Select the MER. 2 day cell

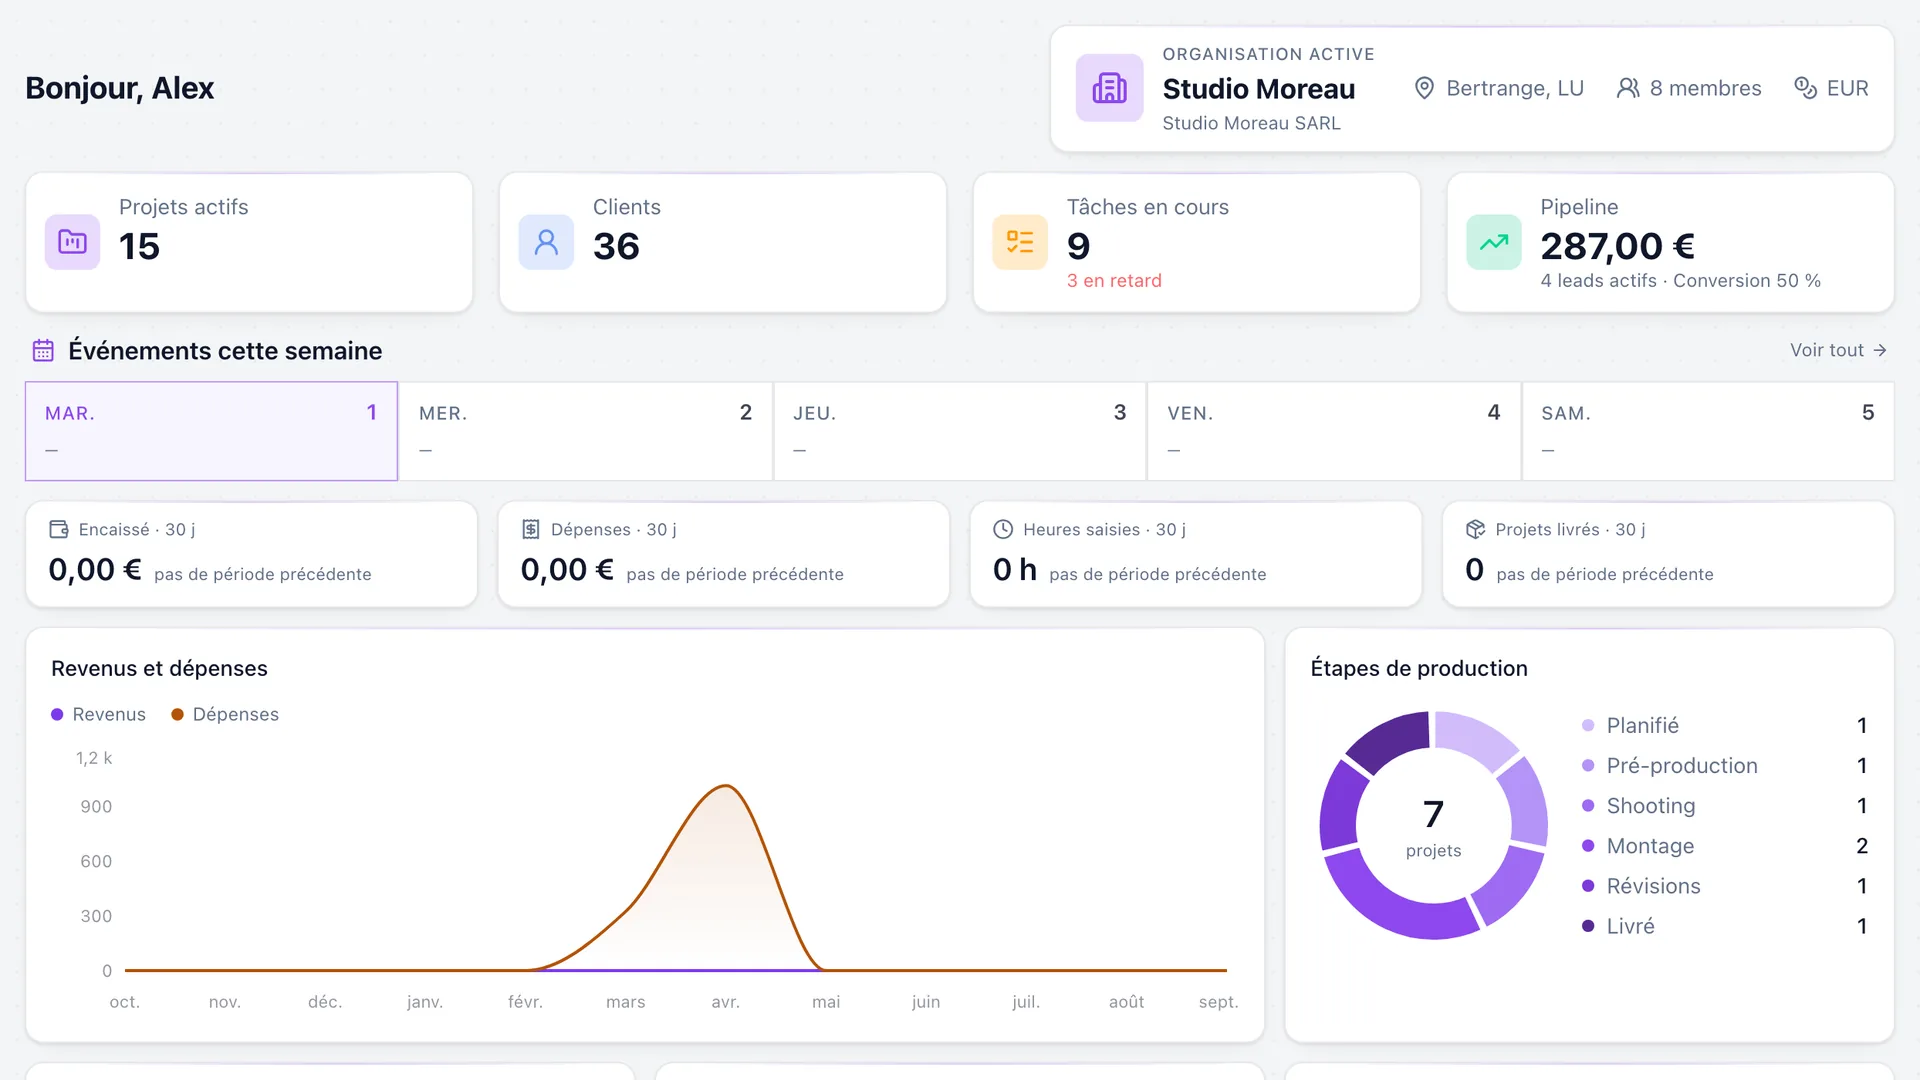[x=585, y=431]
